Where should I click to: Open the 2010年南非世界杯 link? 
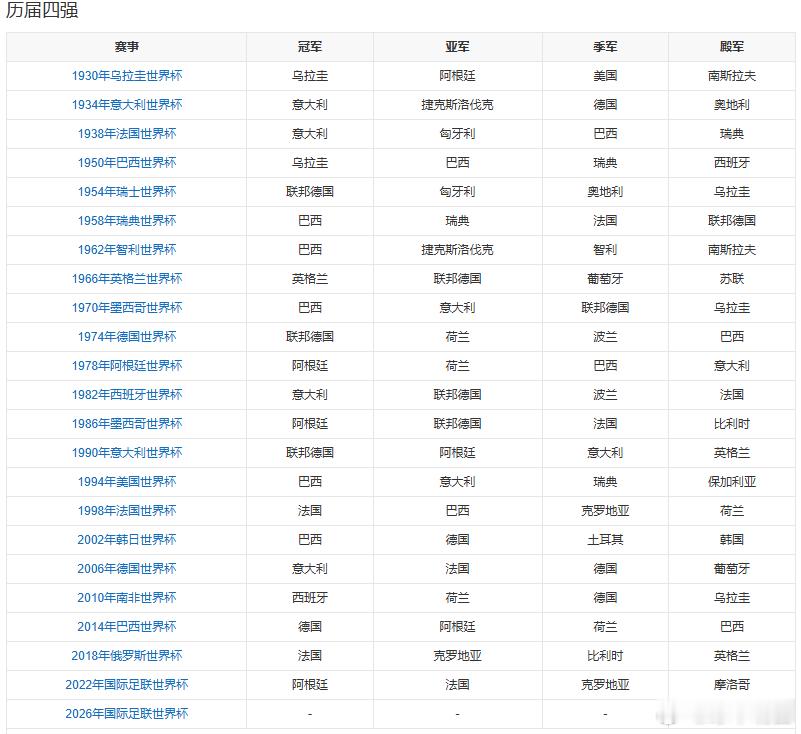[x=127, y=598]
